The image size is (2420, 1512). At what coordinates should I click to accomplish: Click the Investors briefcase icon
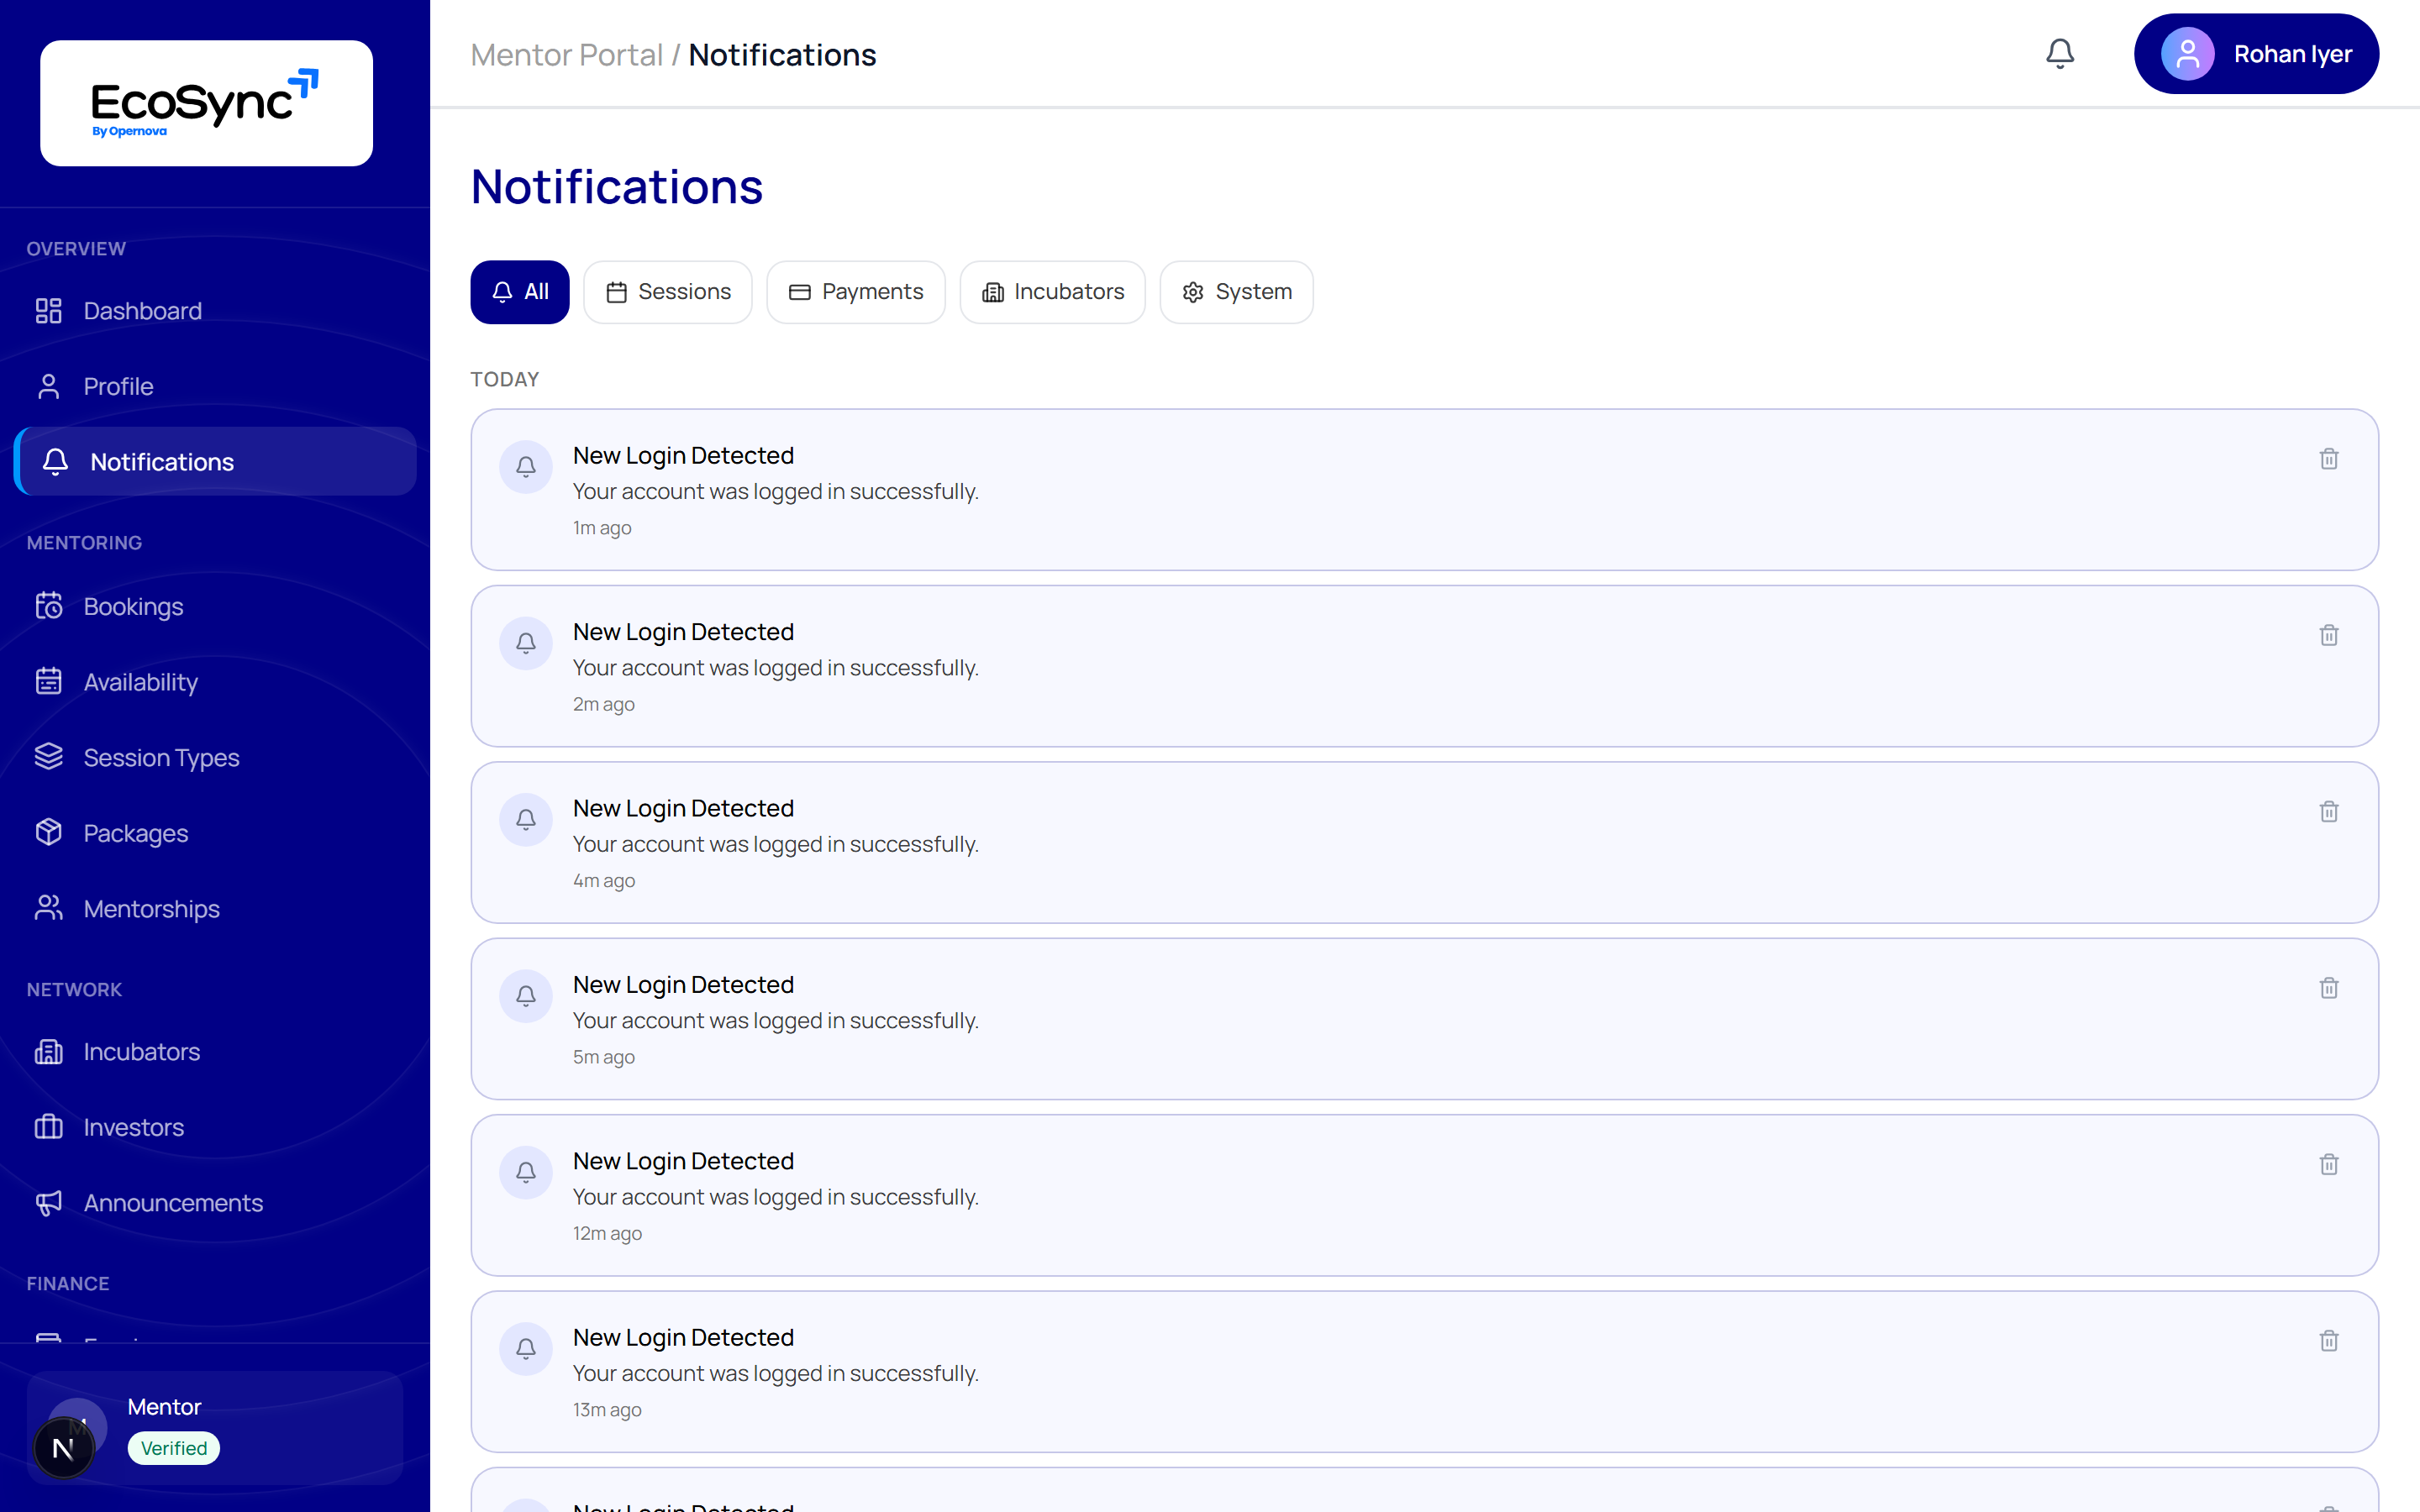tap(49, 1127)
